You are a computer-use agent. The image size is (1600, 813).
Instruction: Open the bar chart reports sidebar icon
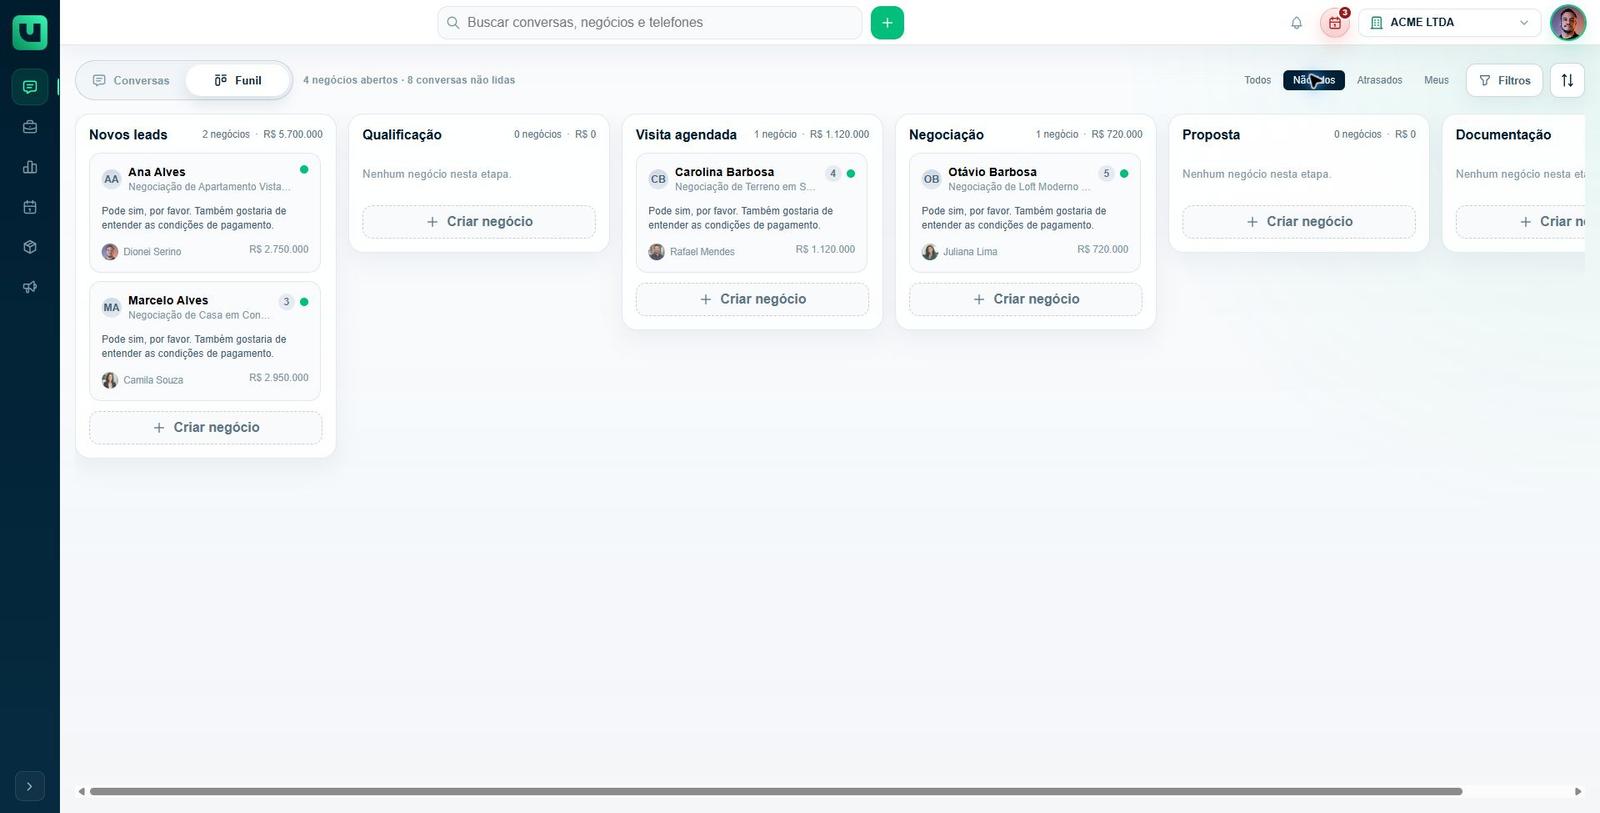pyautogui.click(x=30, y=167)
